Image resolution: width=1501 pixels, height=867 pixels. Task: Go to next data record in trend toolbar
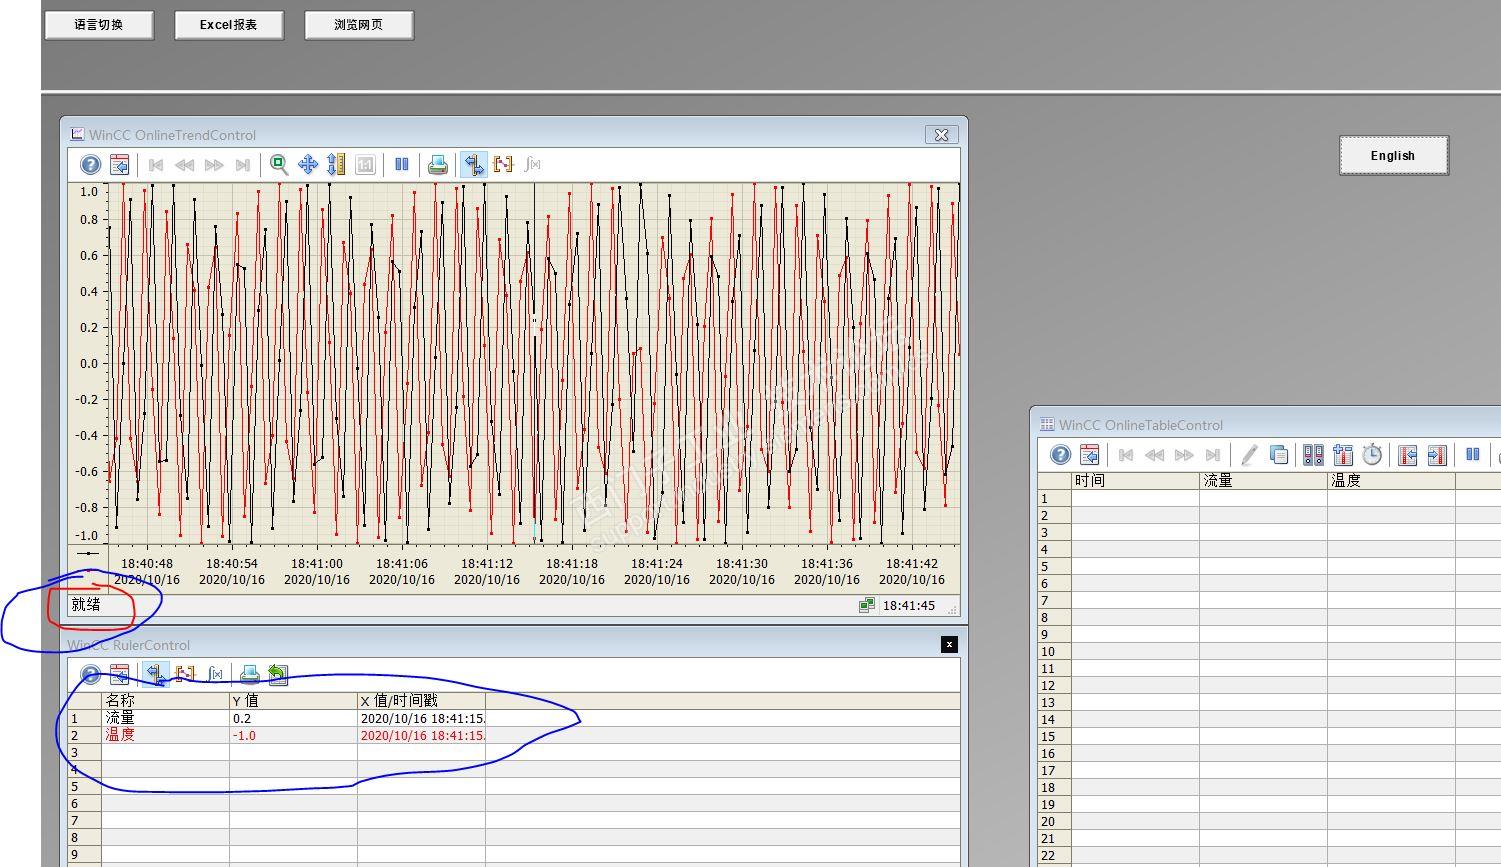click(x=213, y=165)
